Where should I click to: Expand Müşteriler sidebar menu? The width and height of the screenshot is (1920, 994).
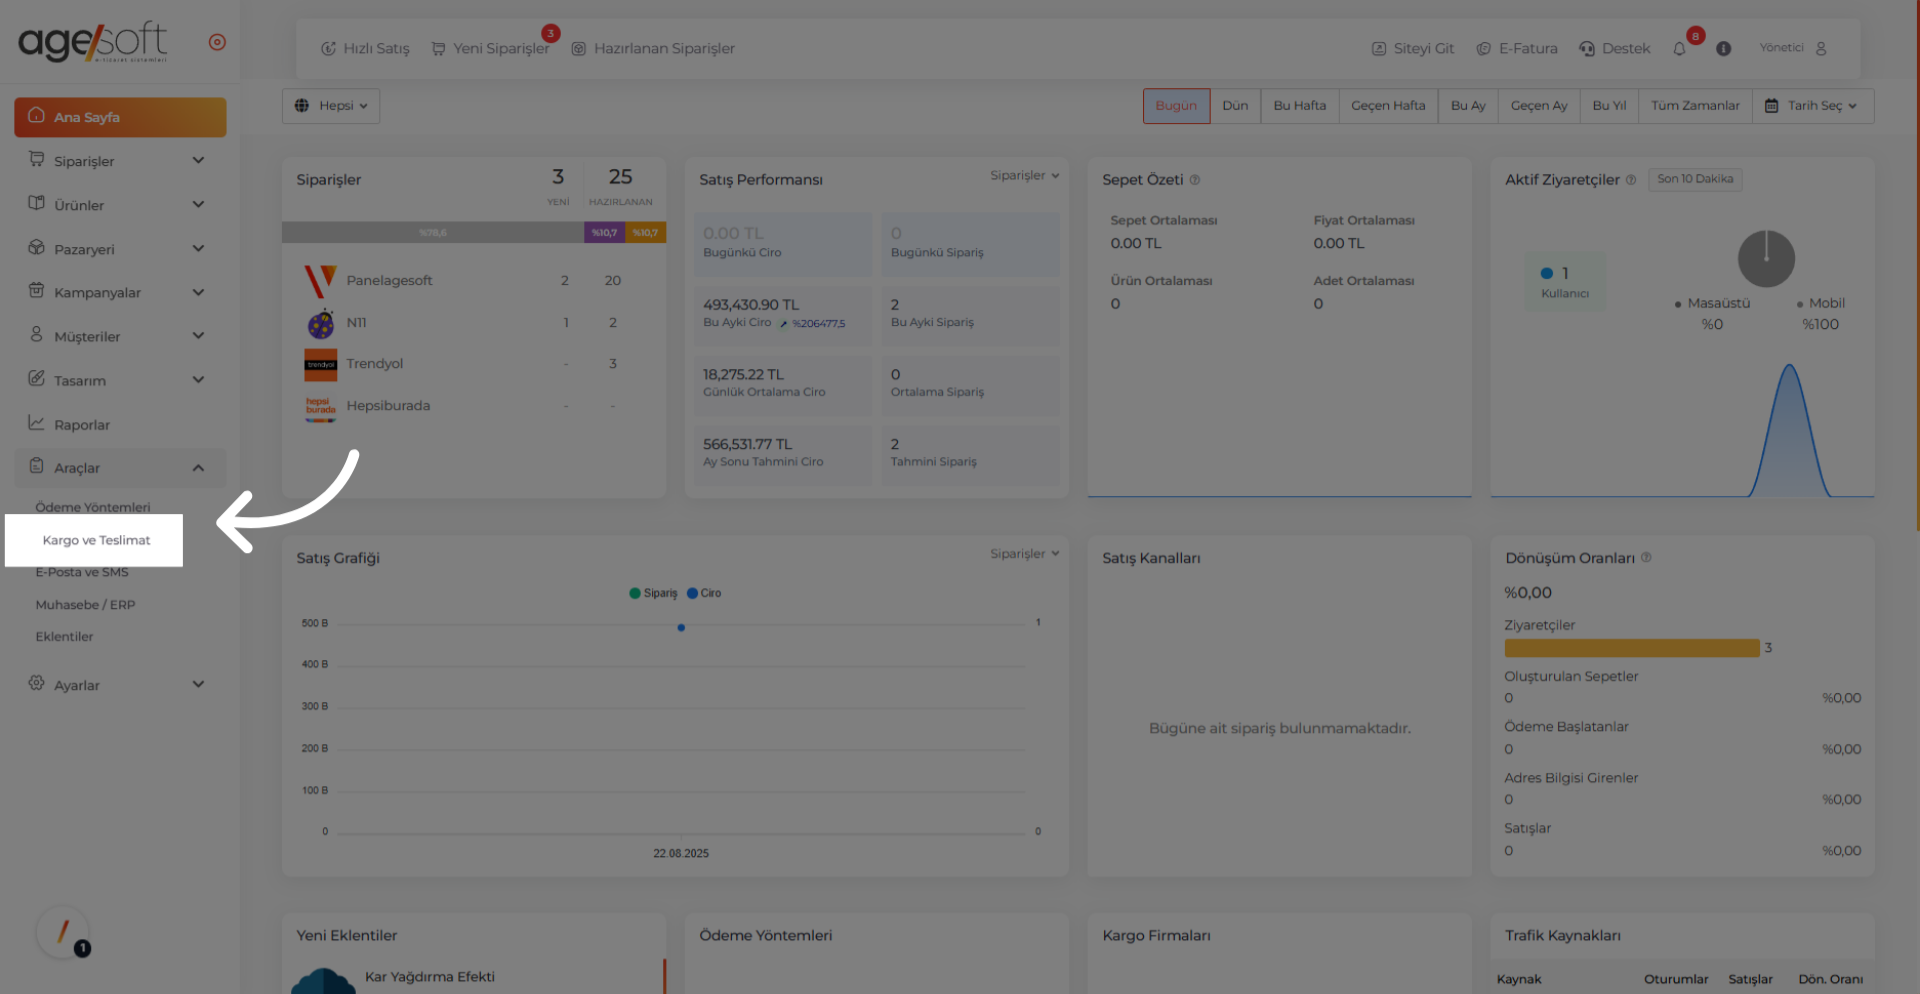(x=120, y=336)
